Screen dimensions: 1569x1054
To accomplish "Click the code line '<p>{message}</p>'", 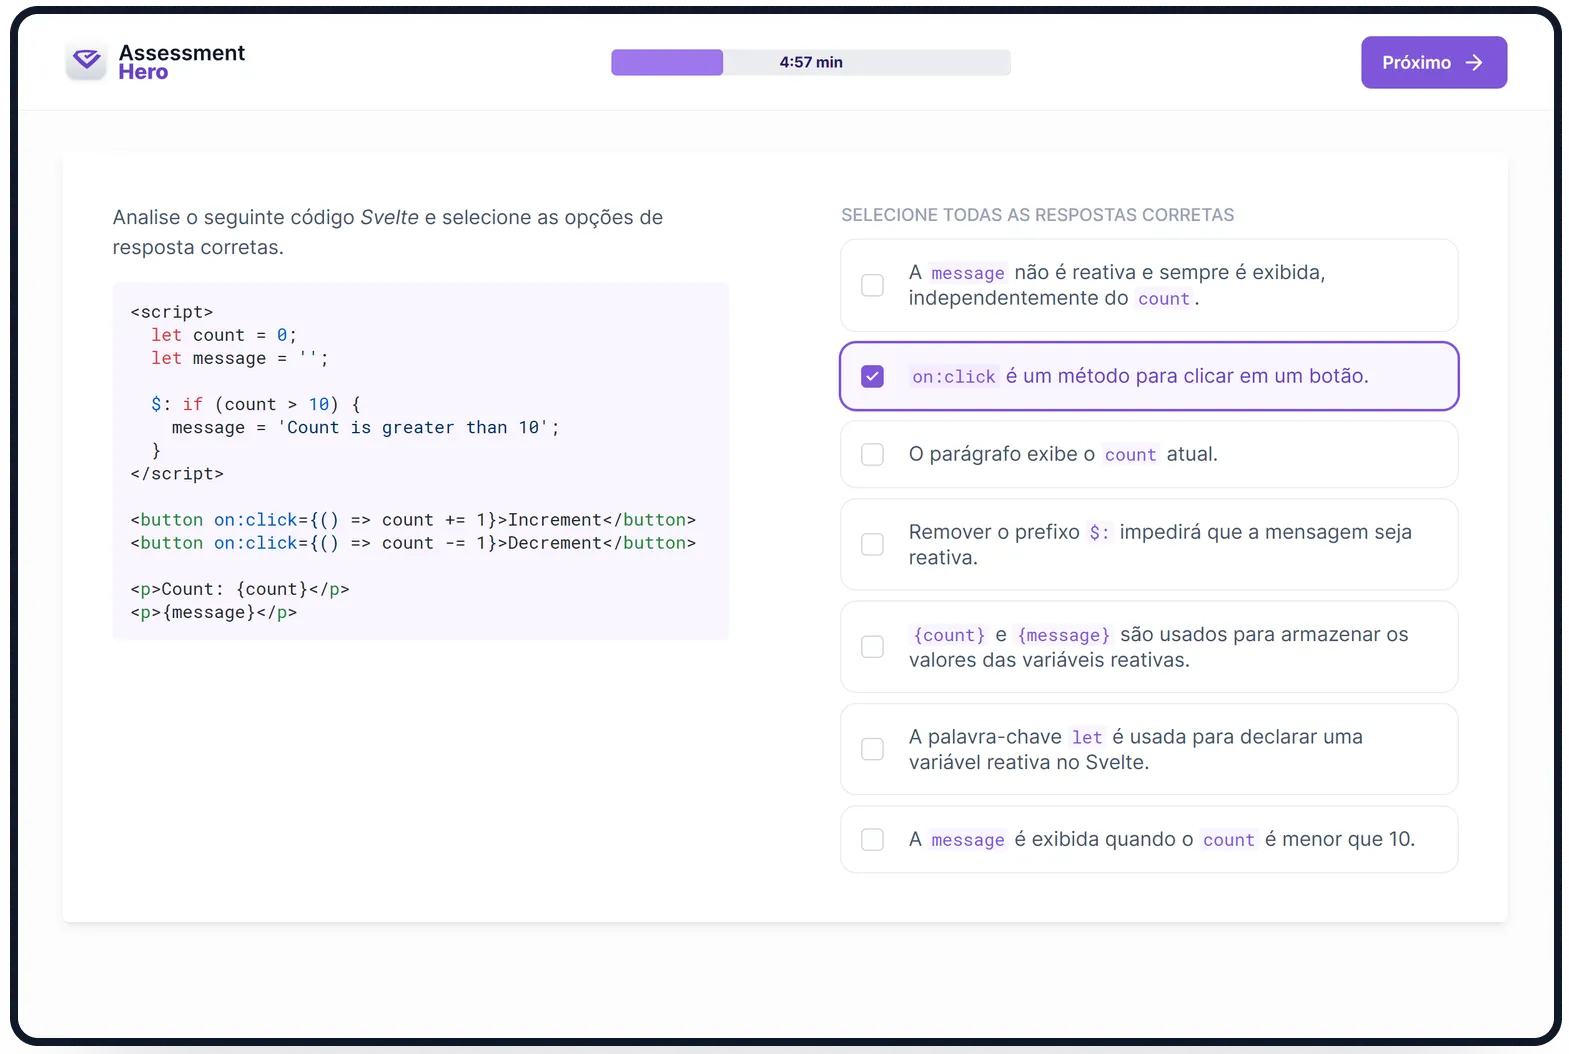I will coord(214,612).
